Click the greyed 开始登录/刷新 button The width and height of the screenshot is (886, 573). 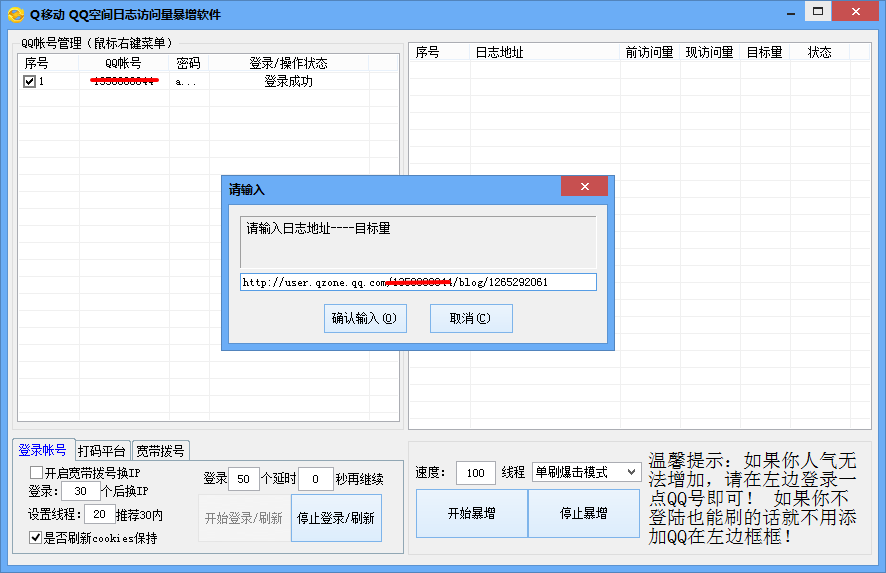point(244,518)
